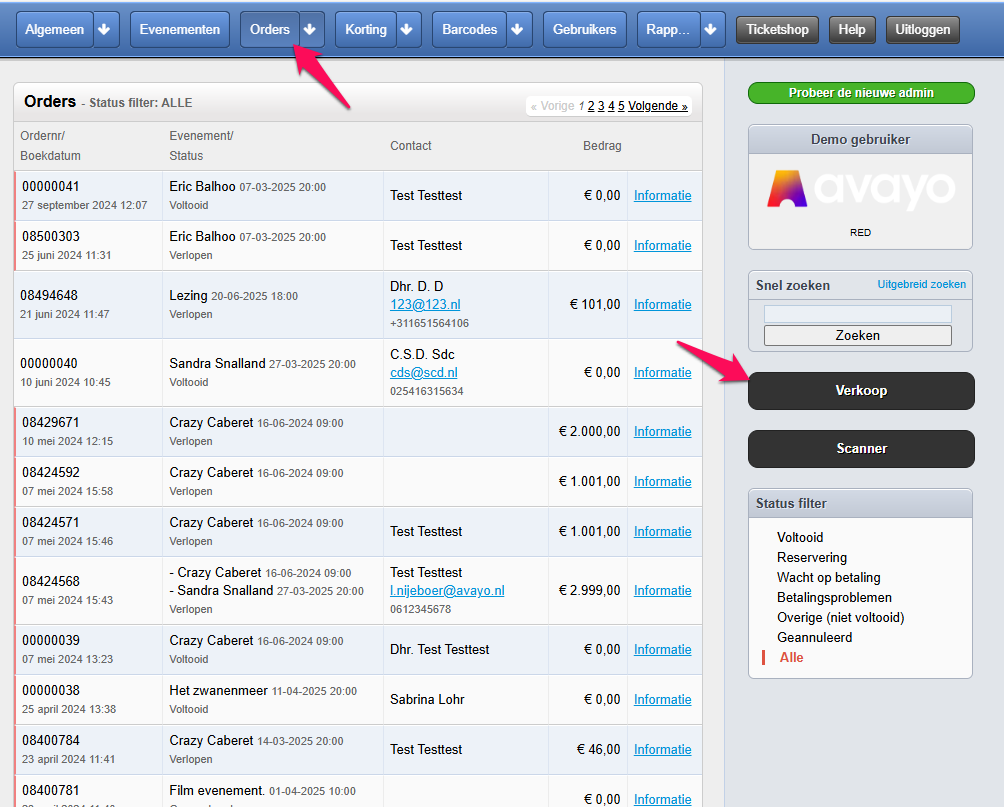Click email link 123@123.nl

click(x=425, y=304)
